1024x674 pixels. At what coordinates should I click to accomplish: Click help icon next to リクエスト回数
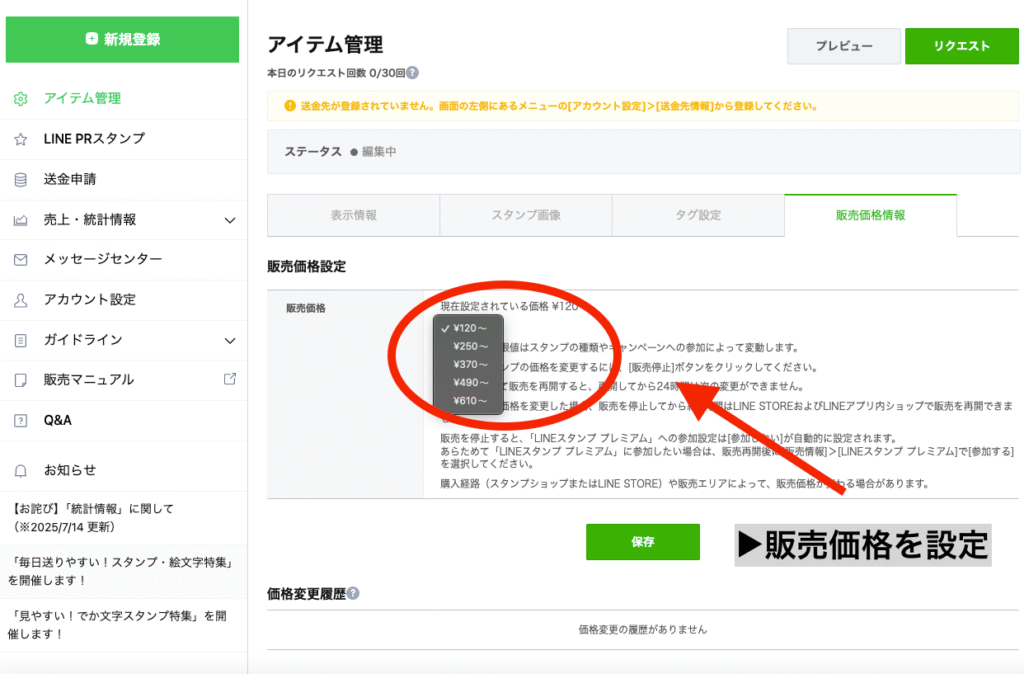(x=412, y=72)
